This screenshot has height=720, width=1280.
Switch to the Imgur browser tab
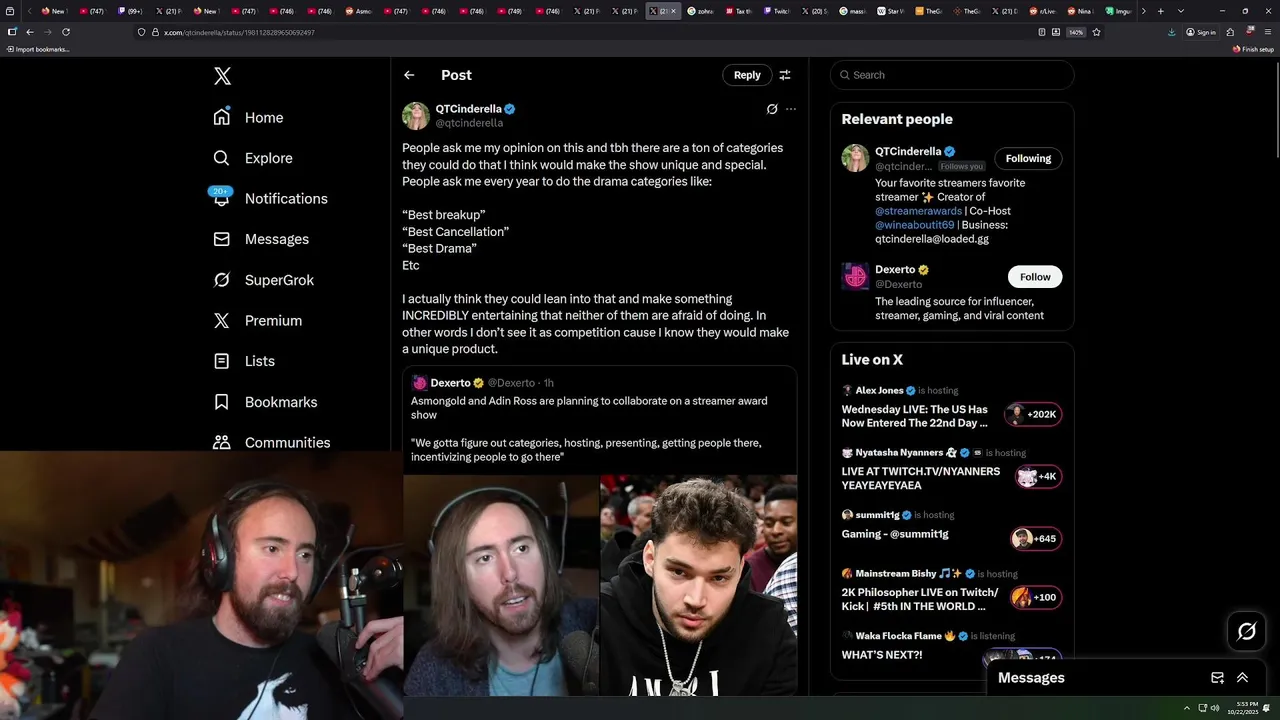(x=1119, y=11)
